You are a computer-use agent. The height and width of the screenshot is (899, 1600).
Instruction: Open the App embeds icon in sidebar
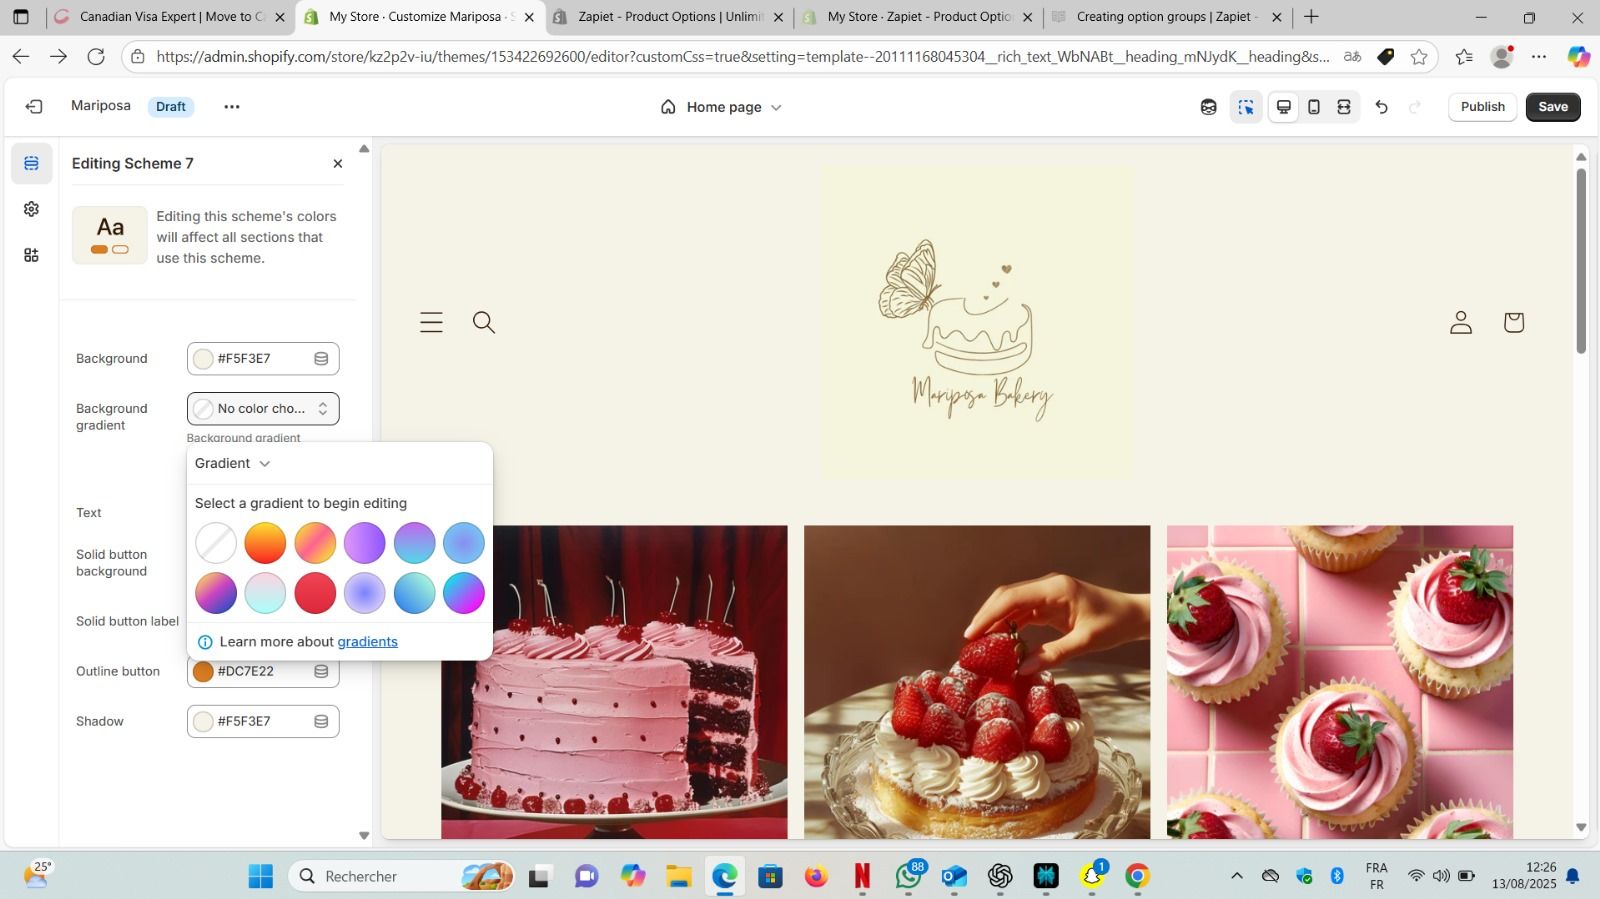(x=32, y=255)
